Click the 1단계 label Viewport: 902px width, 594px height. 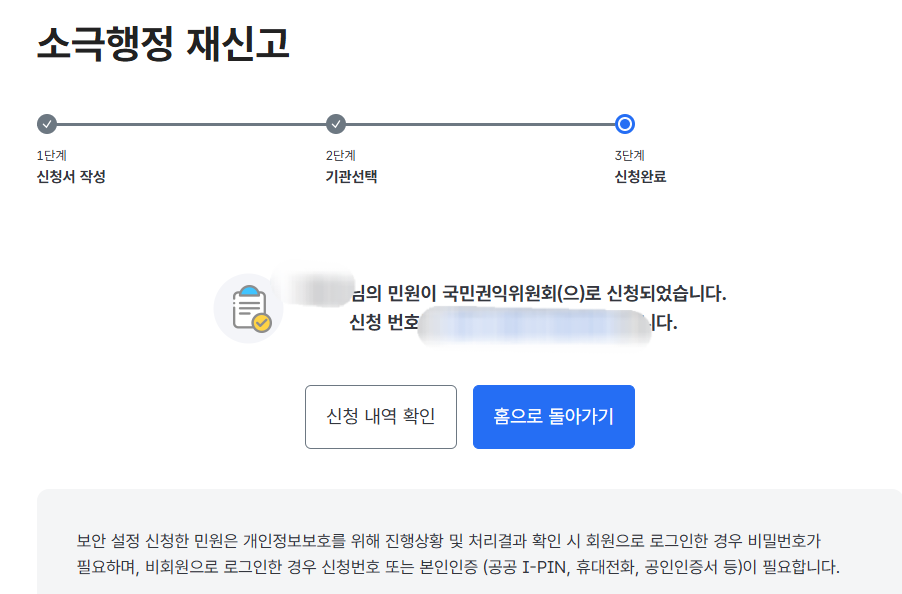52,155
